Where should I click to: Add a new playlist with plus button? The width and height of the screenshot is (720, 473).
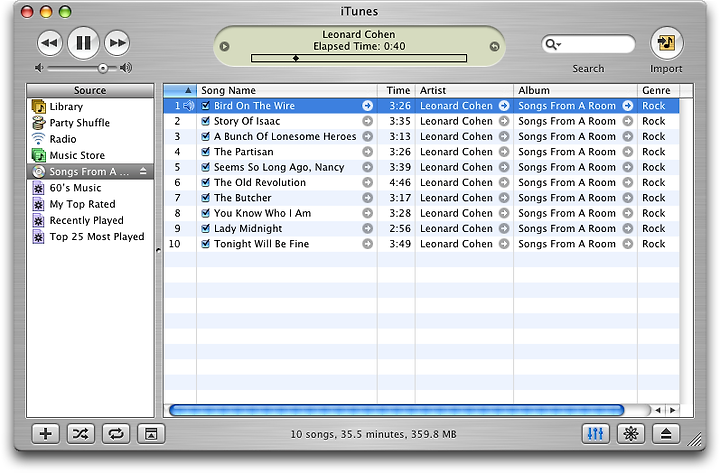45,434
